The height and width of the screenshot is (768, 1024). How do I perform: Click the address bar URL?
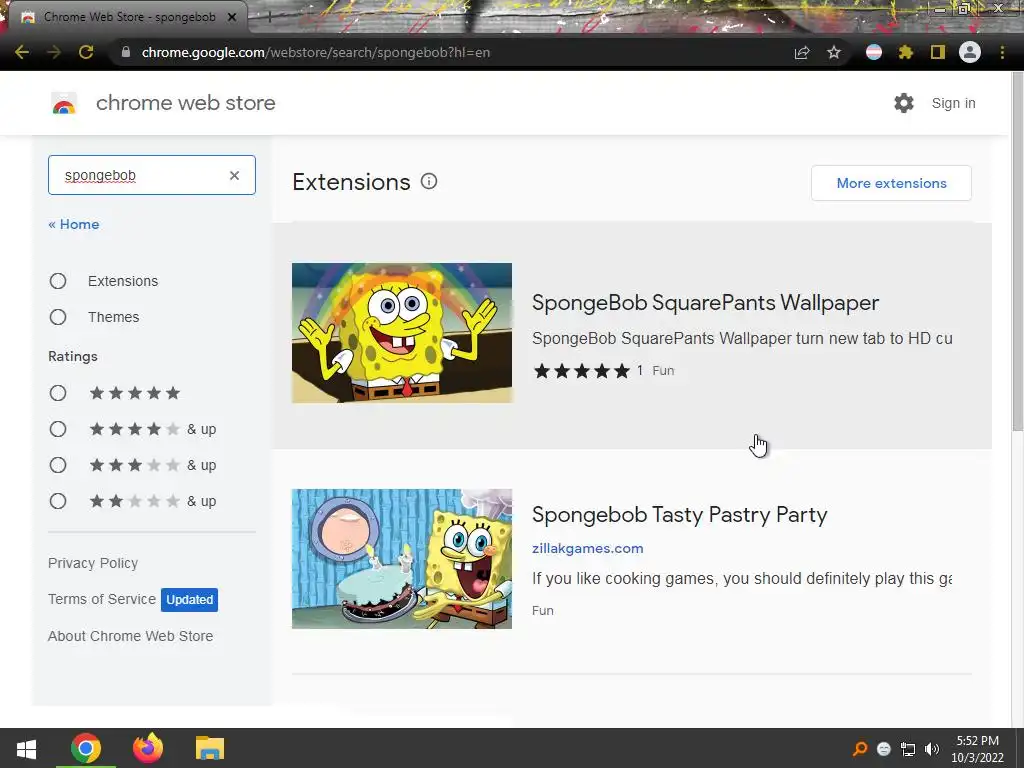pos(315,52)
